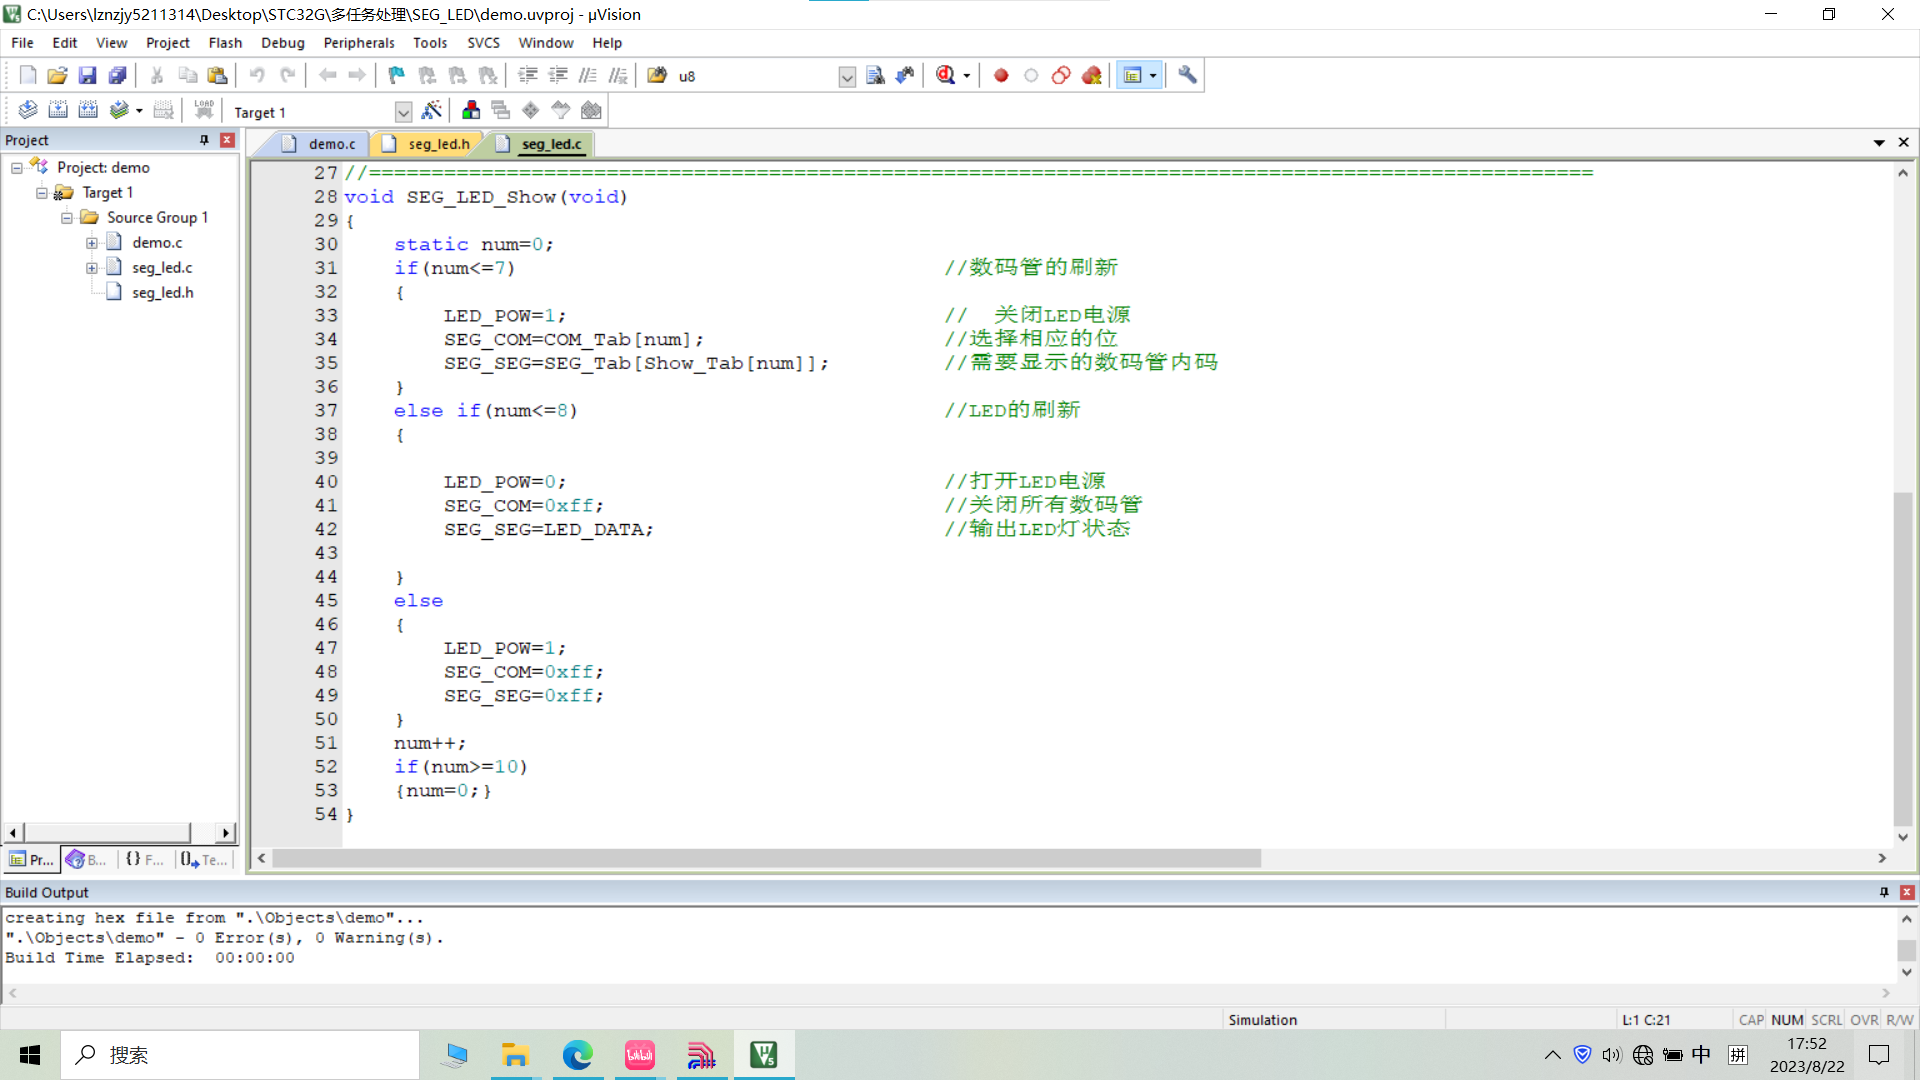
Task: Comment out the selected lines
Action: pos(588,75)
